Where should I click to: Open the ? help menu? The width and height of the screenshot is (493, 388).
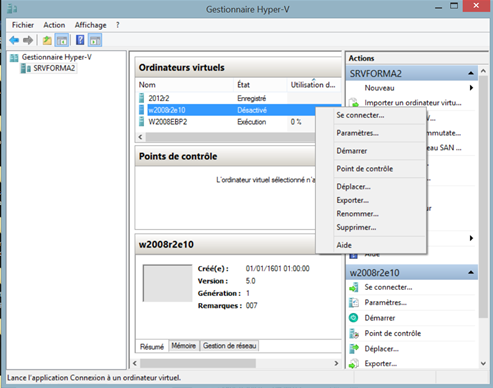tap(117, 25)
